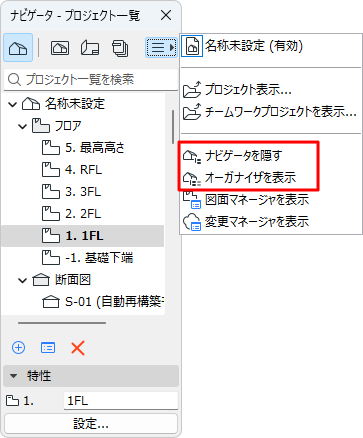Click the プロジェクト一覧を検索 search field

point(91,80)
